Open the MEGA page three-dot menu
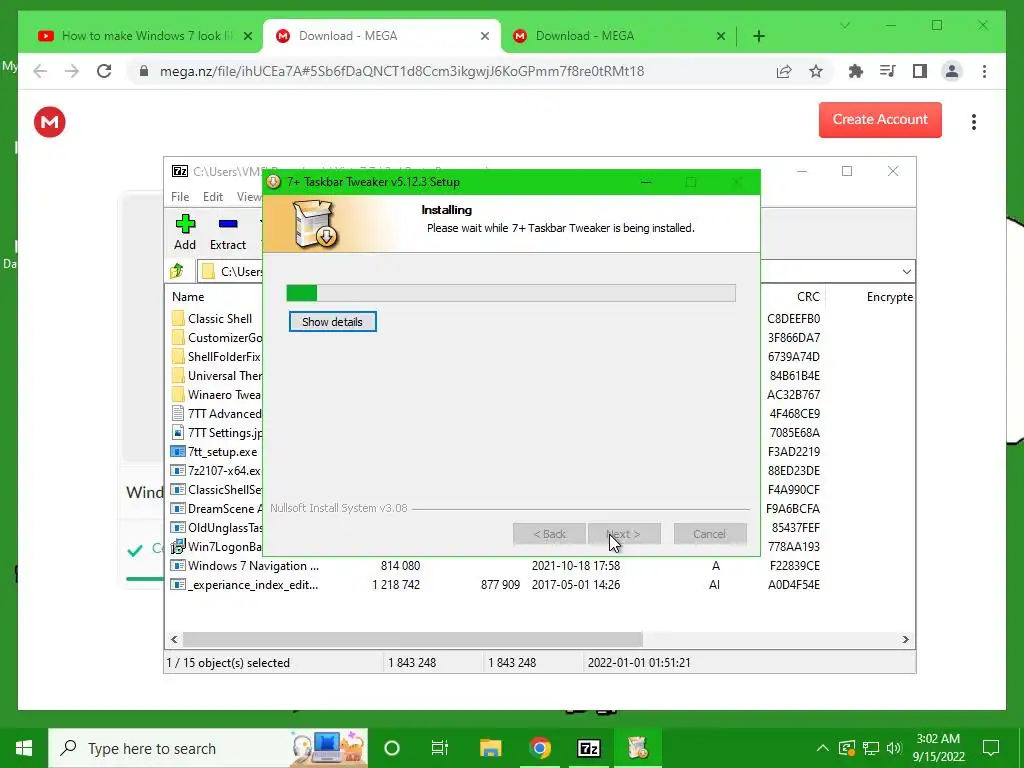 point(974,122)
